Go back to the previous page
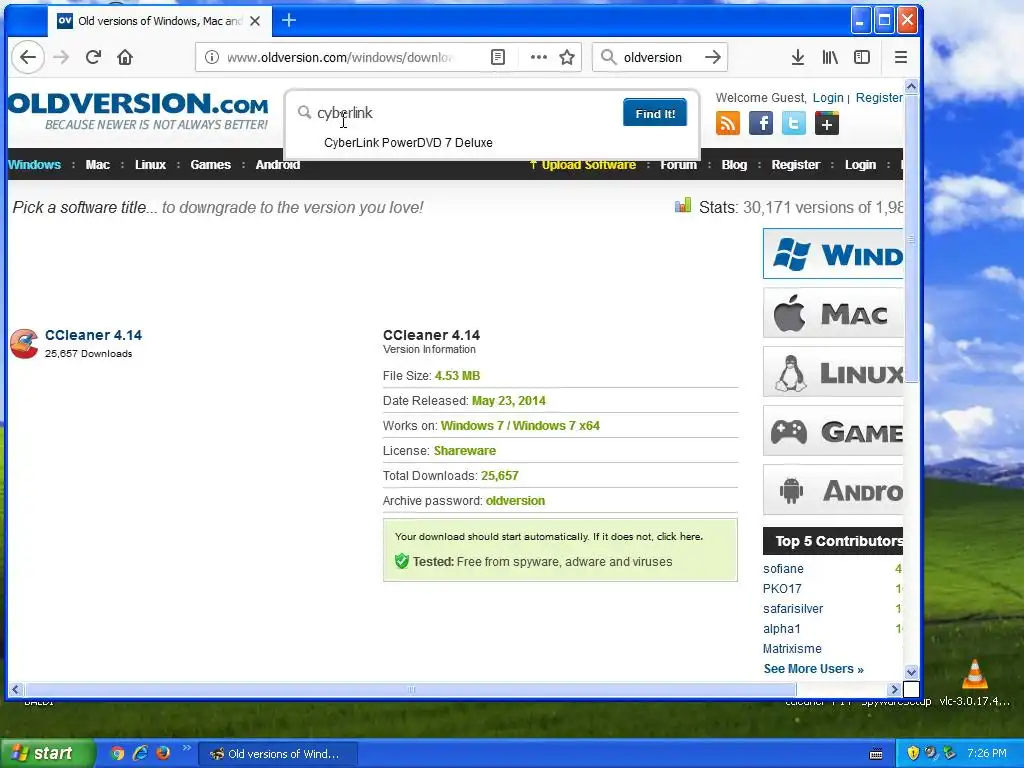1024x768 pixels. tap(27, 57)
